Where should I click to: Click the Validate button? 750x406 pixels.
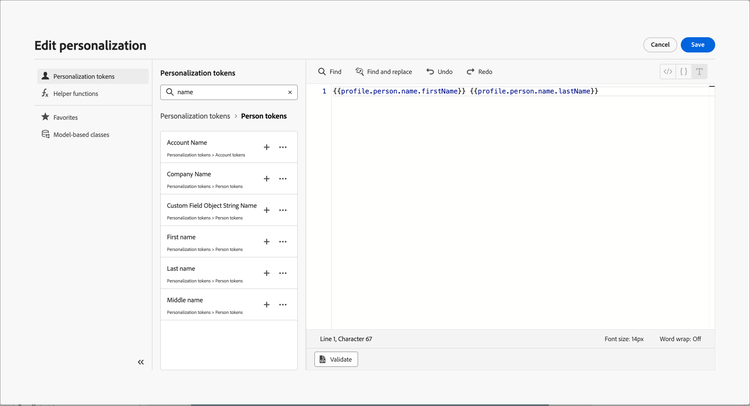point(336,360)
